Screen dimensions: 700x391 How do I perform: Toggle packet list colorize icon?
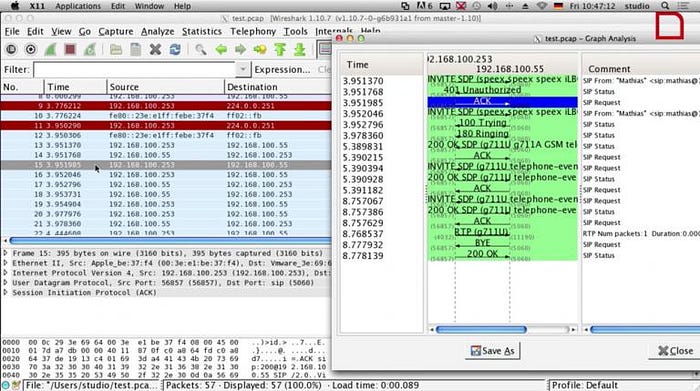click(325, 49)
